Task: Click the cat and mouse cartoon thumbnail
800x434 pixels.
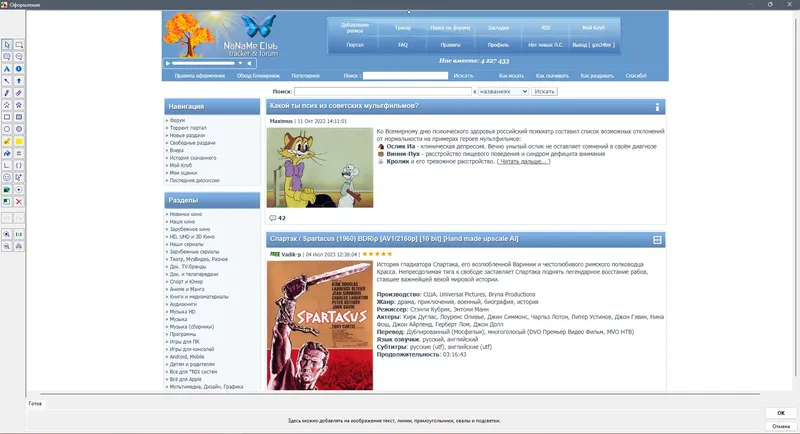Action: (x=320, y=167)
